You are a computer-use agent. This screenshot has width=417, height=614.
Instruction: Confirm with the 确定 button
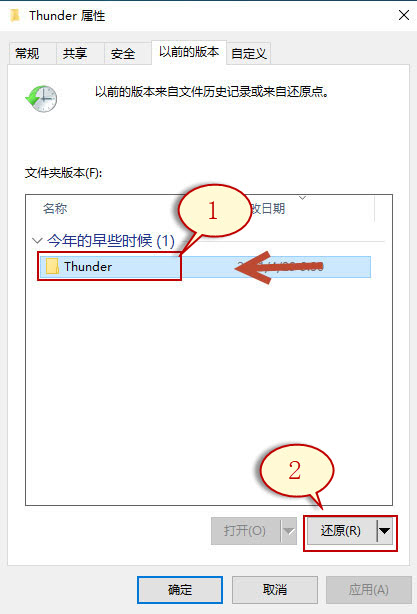coord(180,590)
